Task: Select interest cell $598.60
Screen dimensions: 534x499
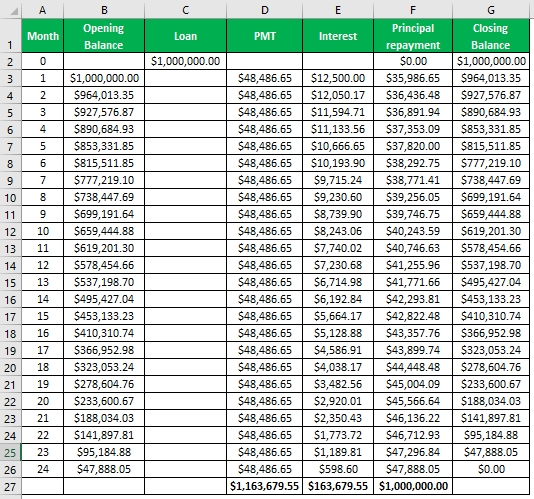Action: pos(338,469)
